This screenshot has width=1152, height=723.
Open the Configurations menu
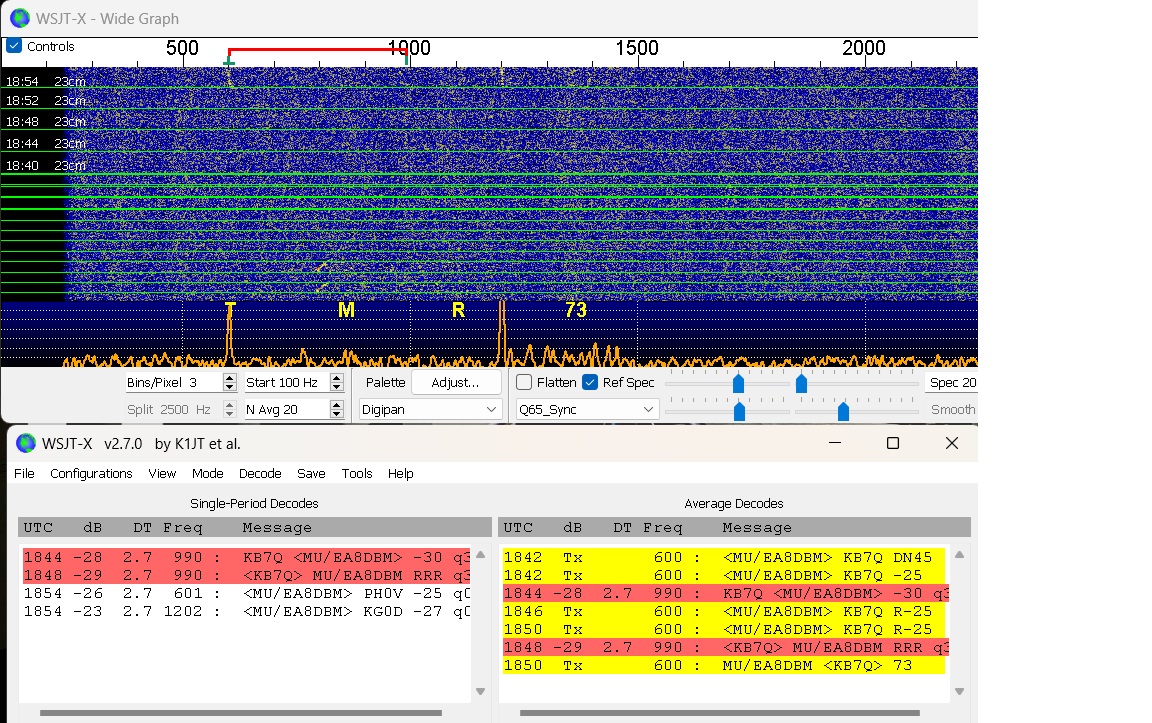coord(91,473)
